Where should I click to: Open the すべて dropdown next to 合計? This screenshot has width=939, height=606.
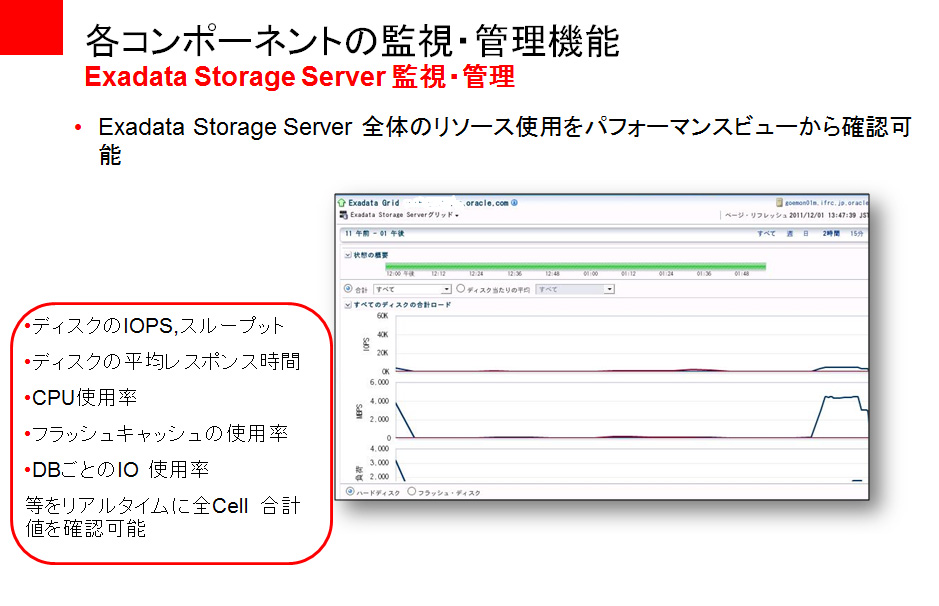pos(412,289)
